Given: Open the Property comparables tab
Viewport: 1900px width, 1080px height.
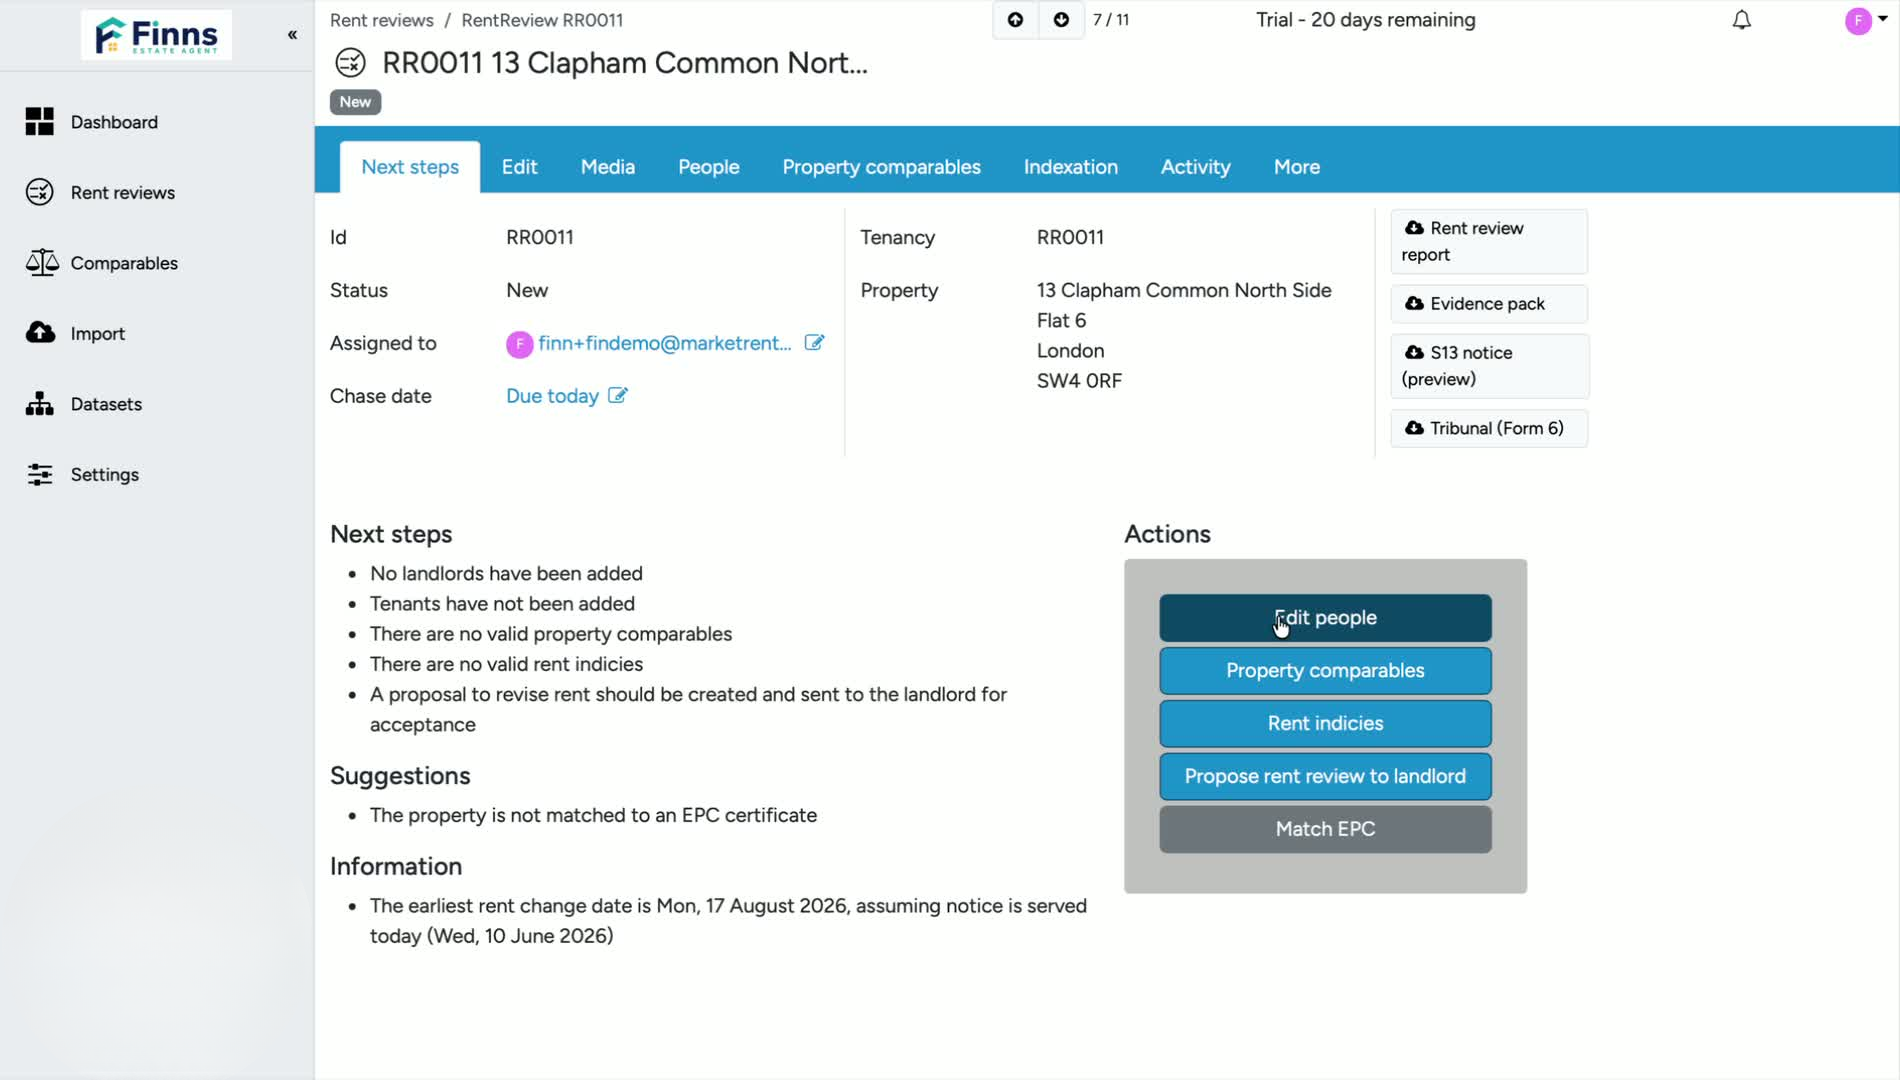Looking at the screenshot, I should 881,167.
